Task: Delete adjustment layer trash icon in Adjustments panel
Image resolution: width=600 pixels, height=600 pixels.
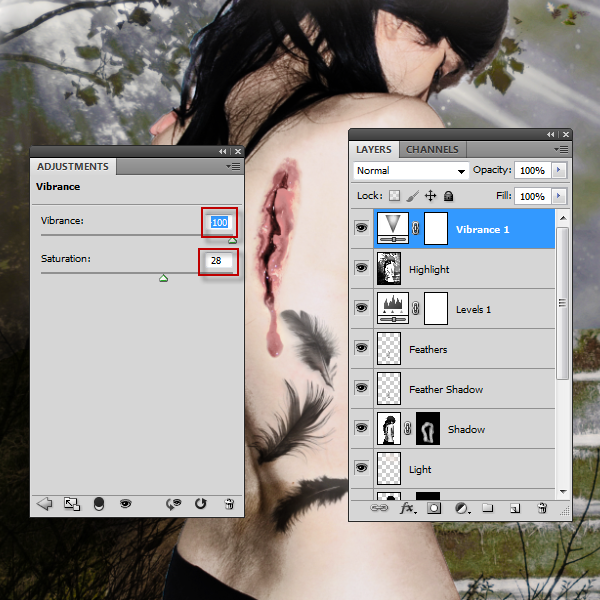Action: click(229, 504)
